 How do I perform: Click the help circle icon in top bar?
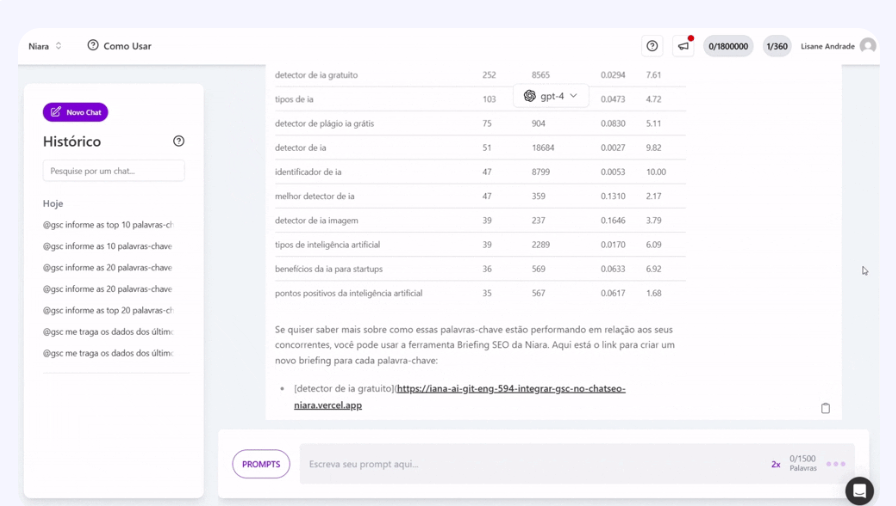(x=652, y=46)
